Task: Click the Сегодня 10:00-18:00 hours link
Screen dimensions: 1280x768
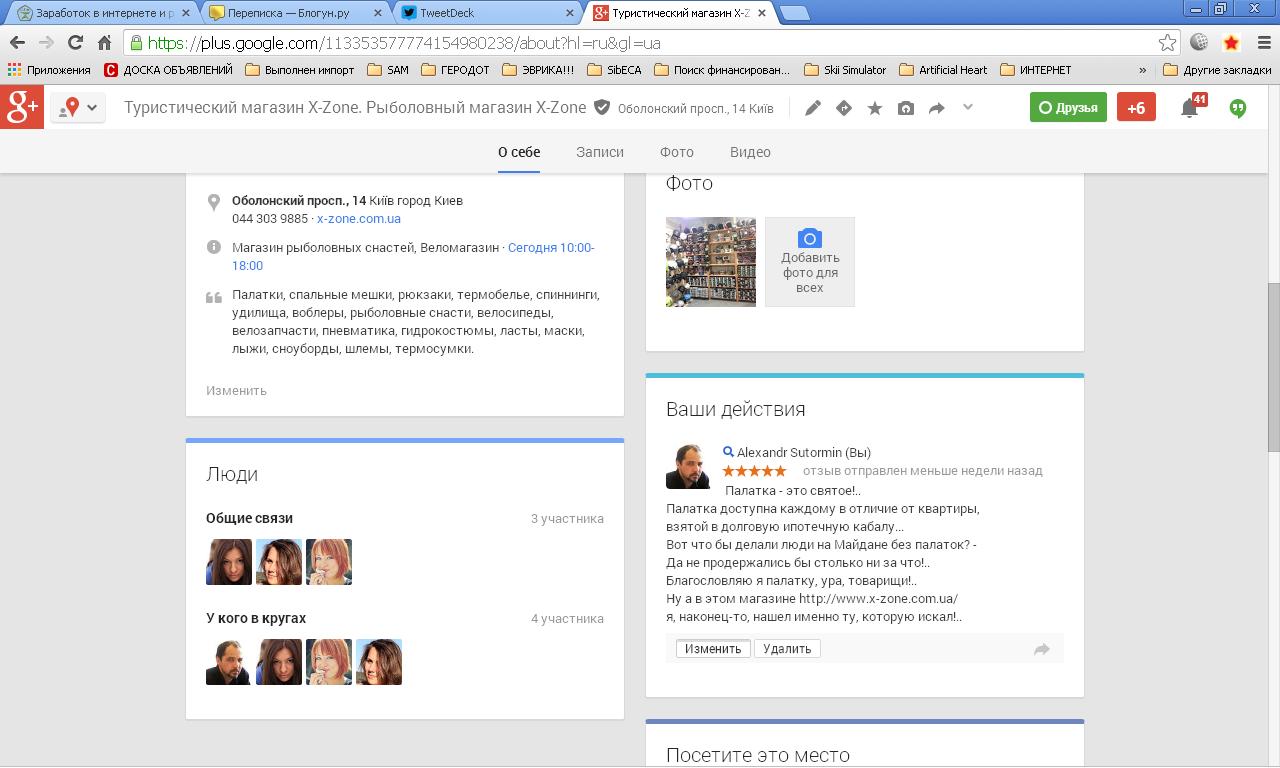Action: [x=413, y=256]
